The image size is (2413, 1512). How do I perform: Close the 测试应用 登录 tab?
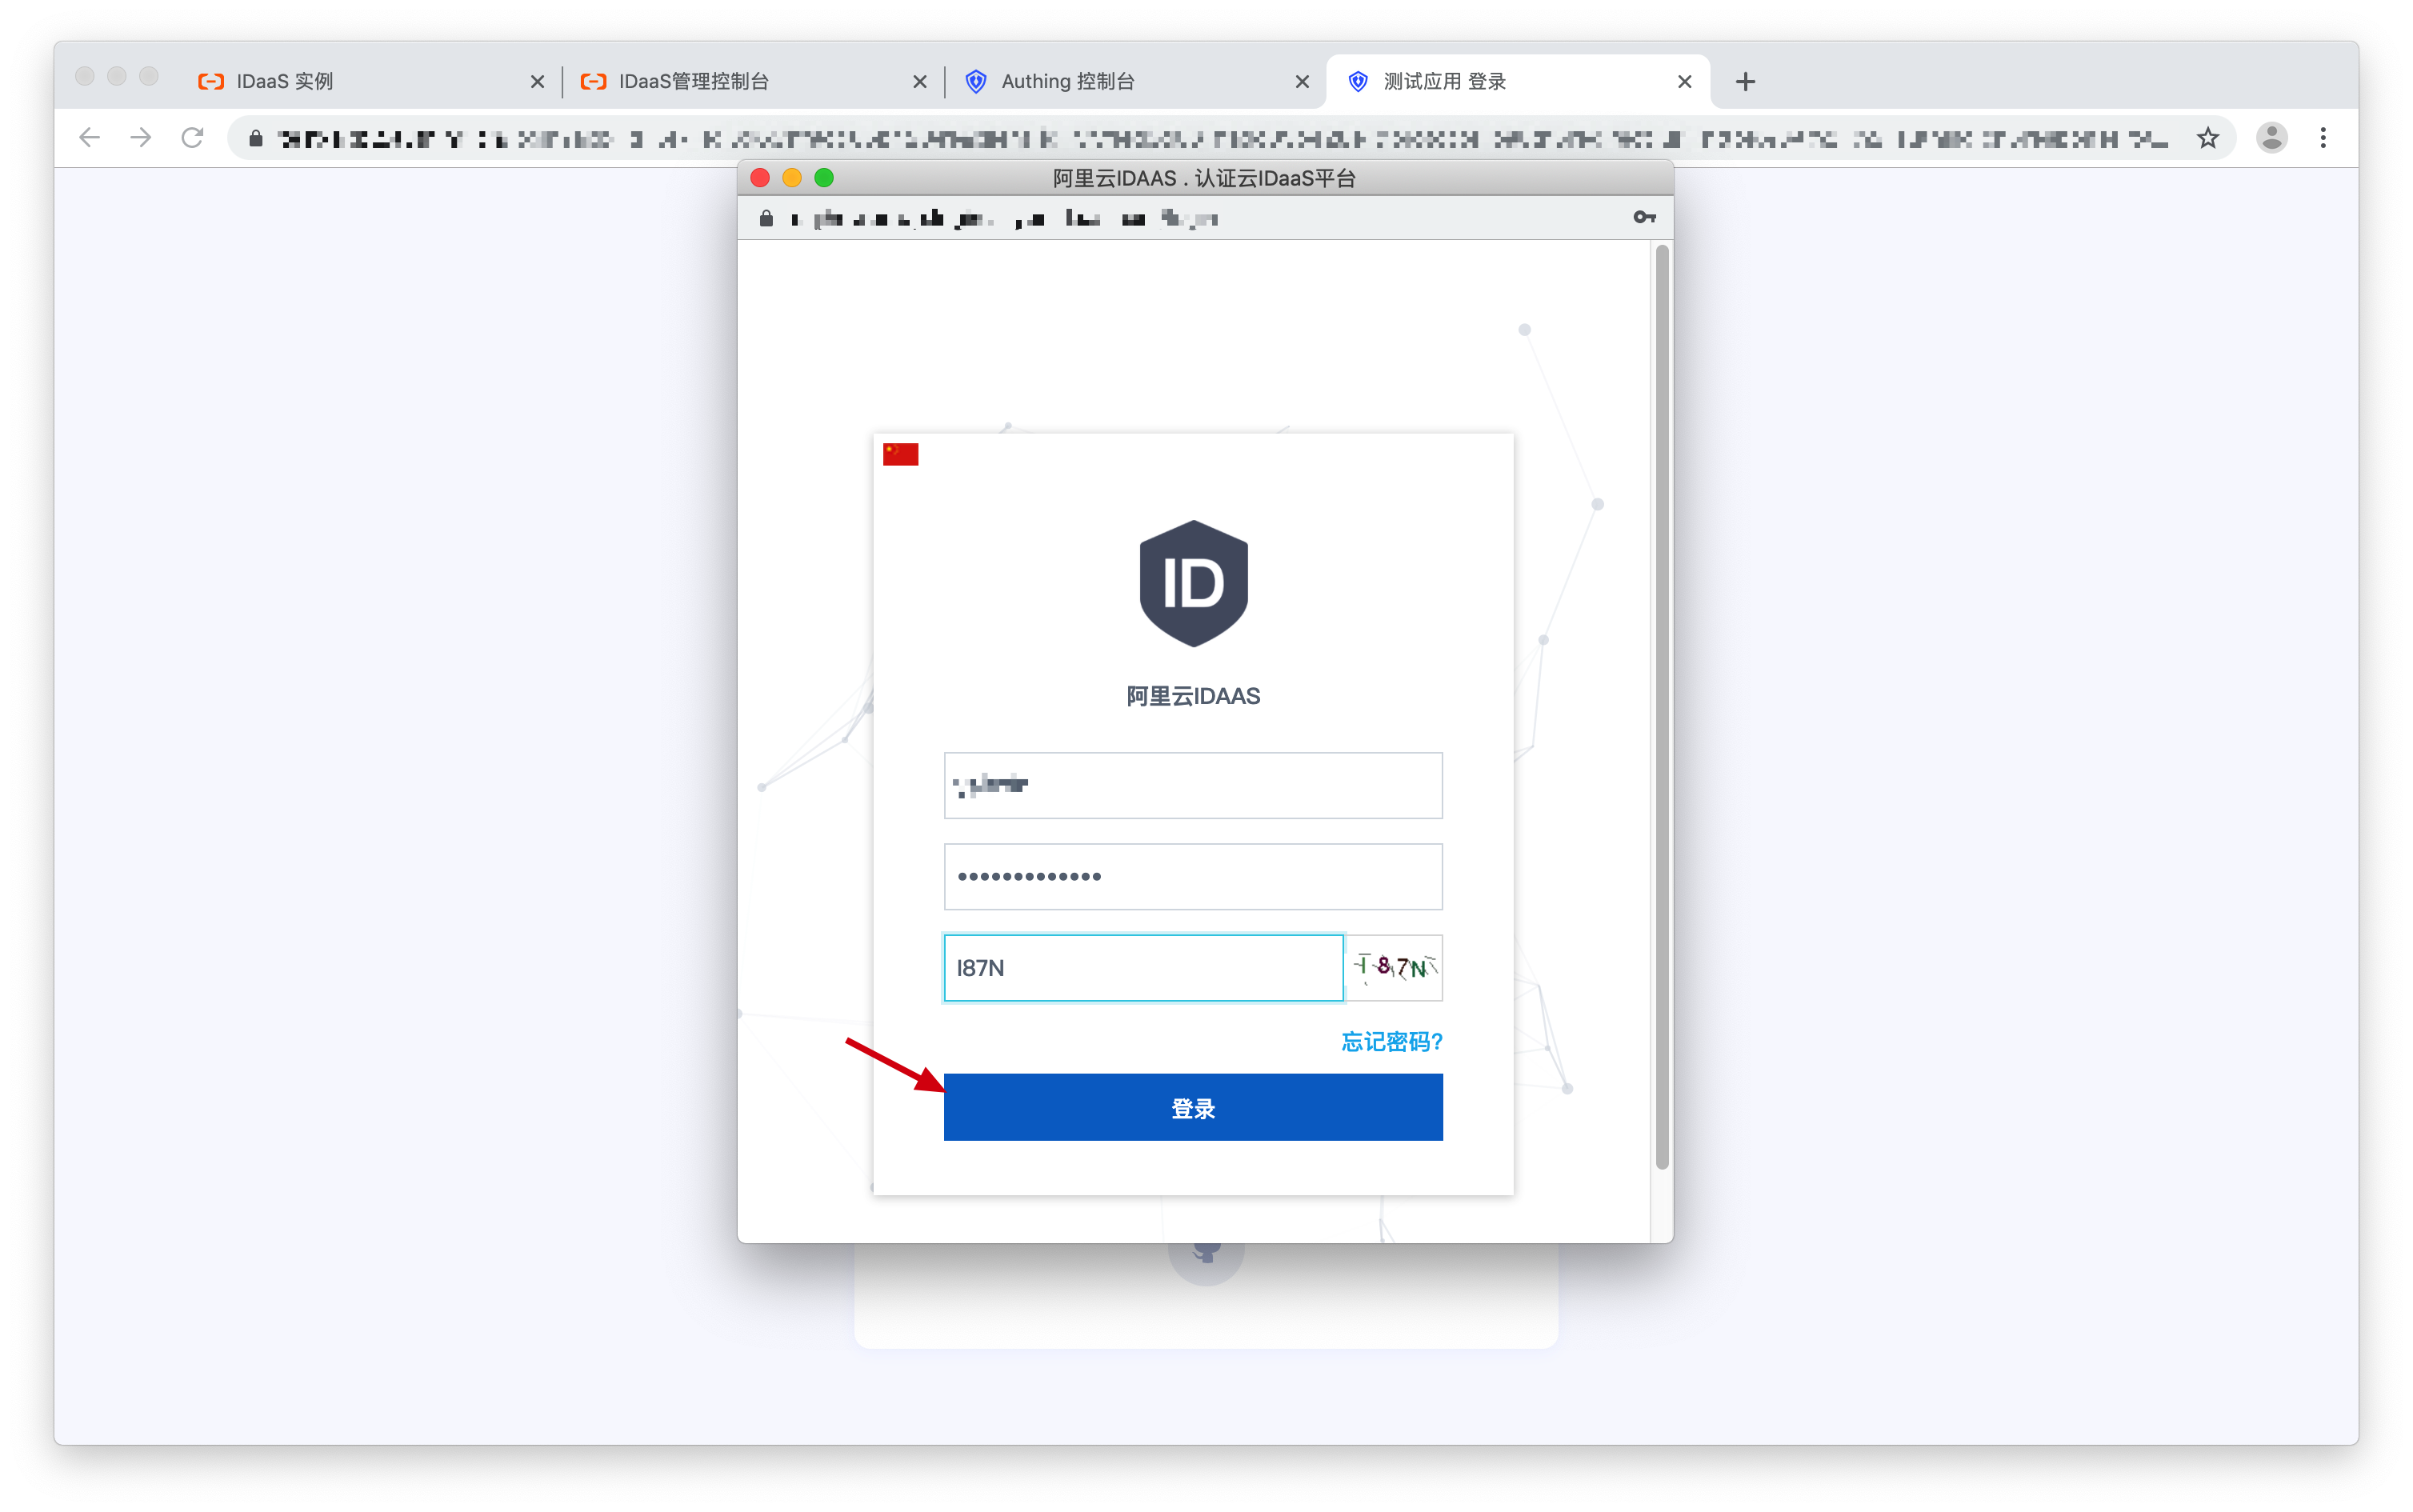(x=1685, y=82)
